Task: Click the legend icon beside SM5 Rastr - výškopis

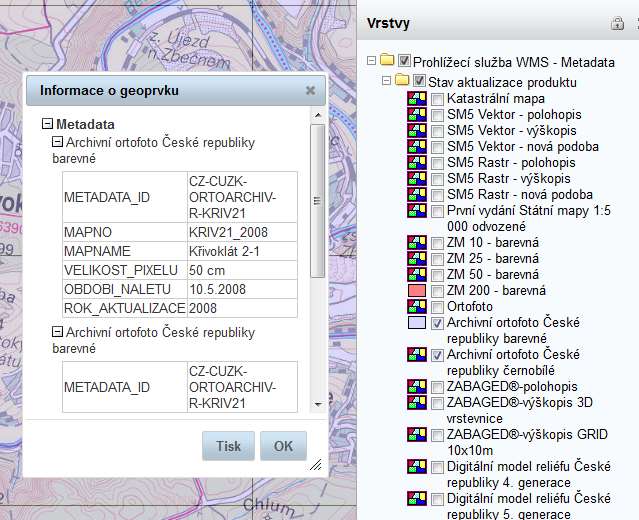Action: click(x=416, y=178)
